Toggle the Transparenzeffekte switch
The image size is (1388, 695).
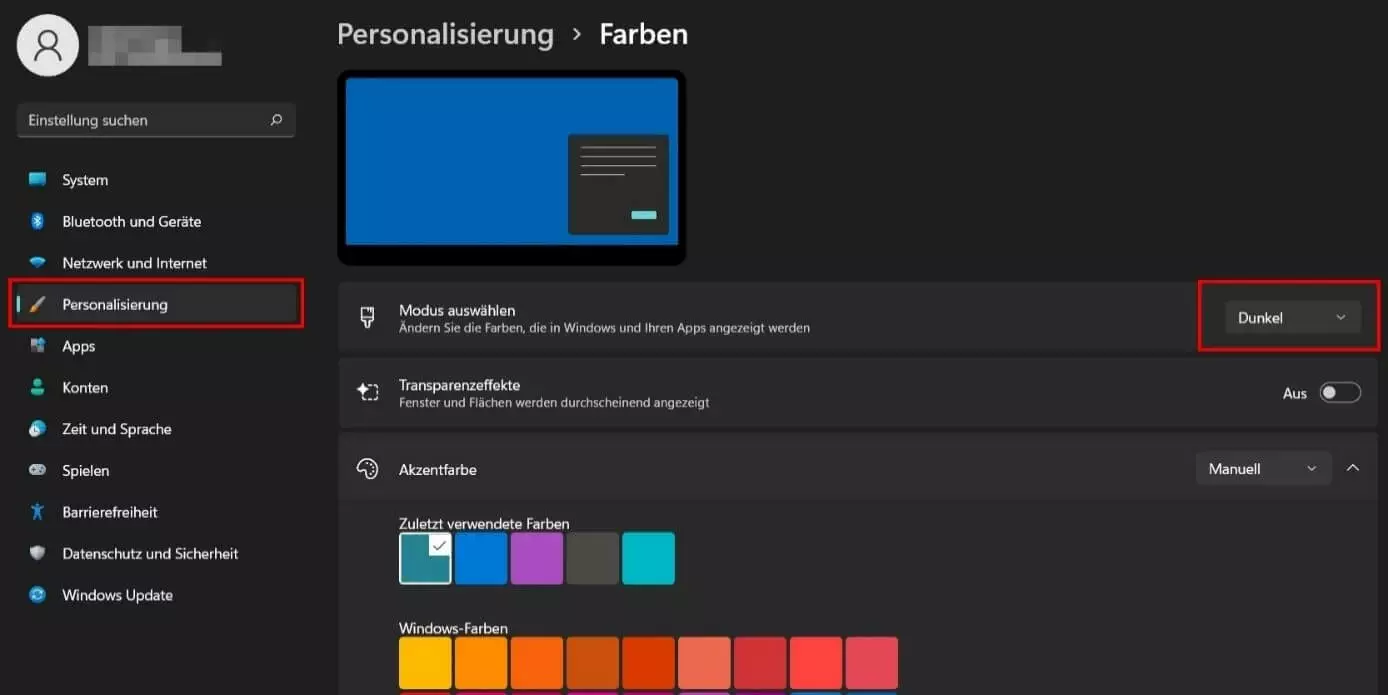pos(1339,393)
